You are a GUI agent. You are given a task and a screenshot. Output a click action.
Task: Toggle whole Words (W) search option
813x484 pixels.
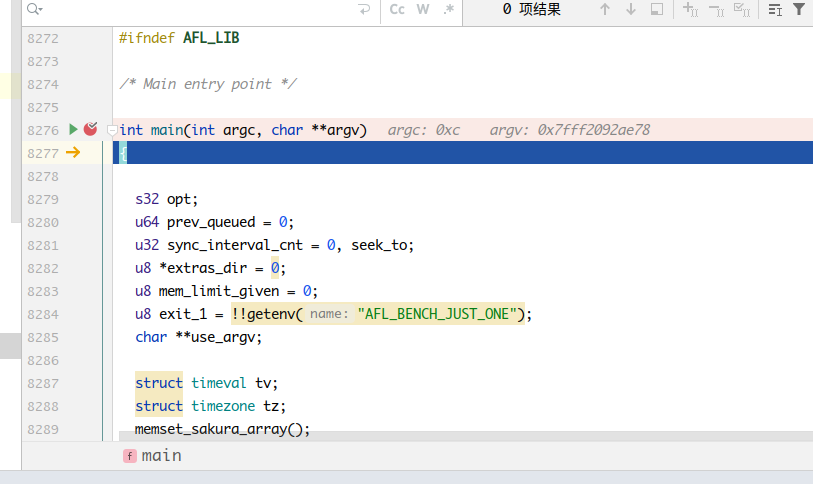423,9
